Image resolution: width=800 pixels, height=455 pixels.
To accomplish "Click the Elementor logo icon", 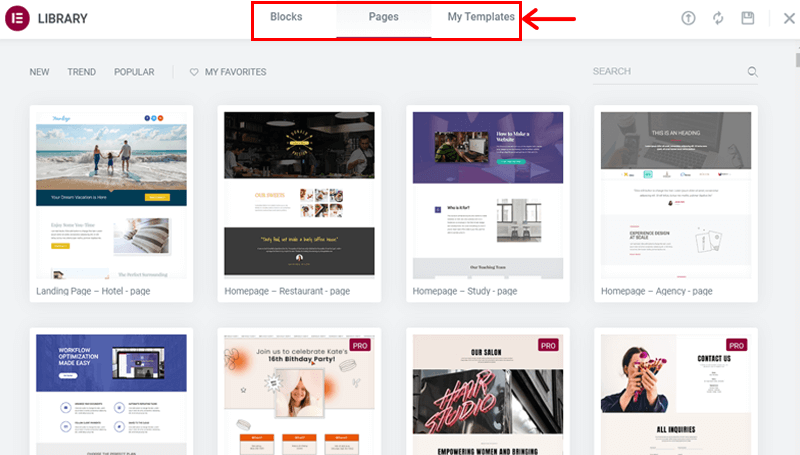I will (17, 18).
